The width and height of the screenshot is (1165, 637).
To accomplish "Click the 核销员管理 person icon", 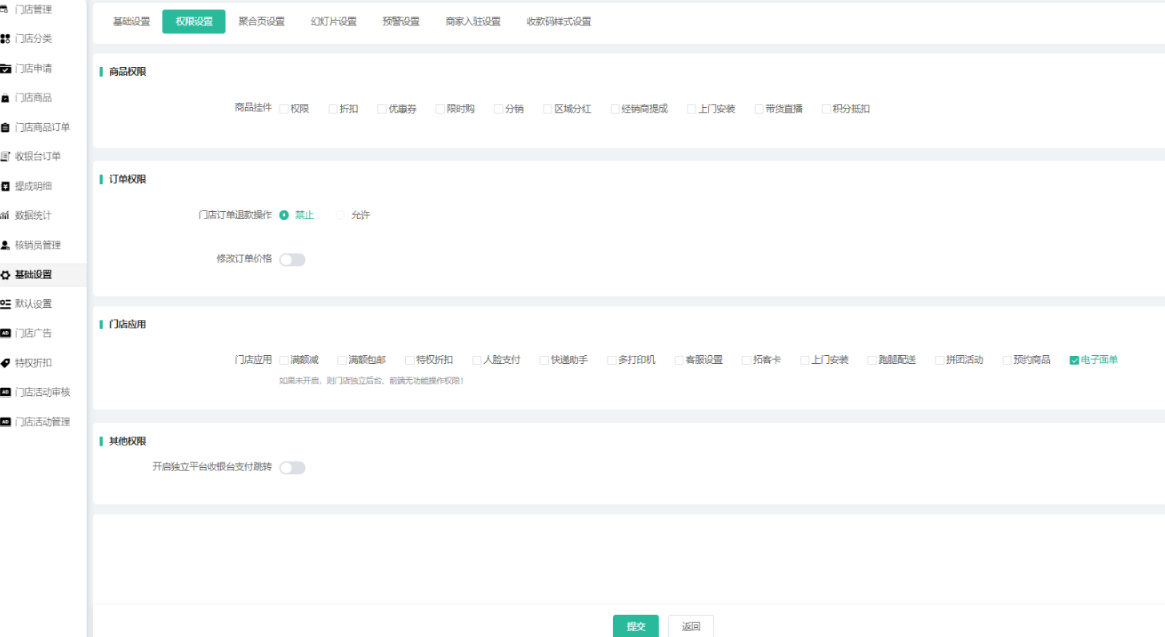I will (x=6, y=245).
